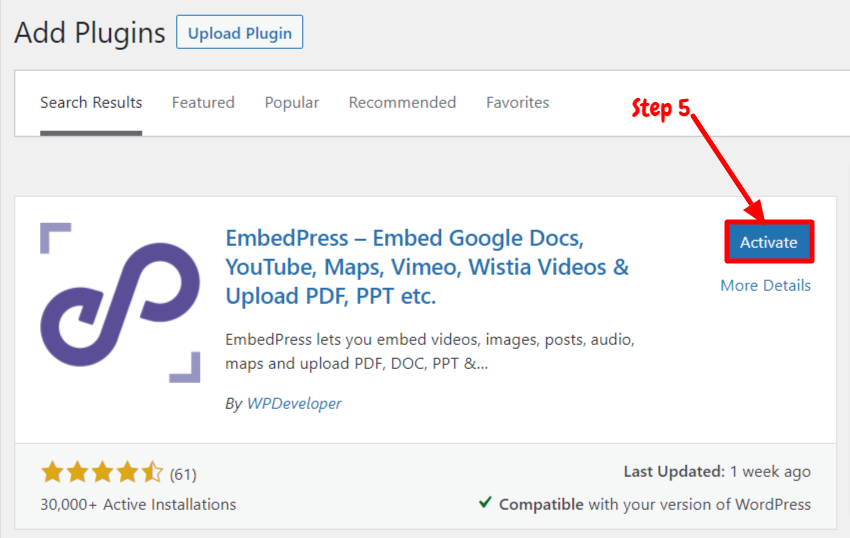
Task: Click the (61) ratings count
Action: [x=183, y=475]
